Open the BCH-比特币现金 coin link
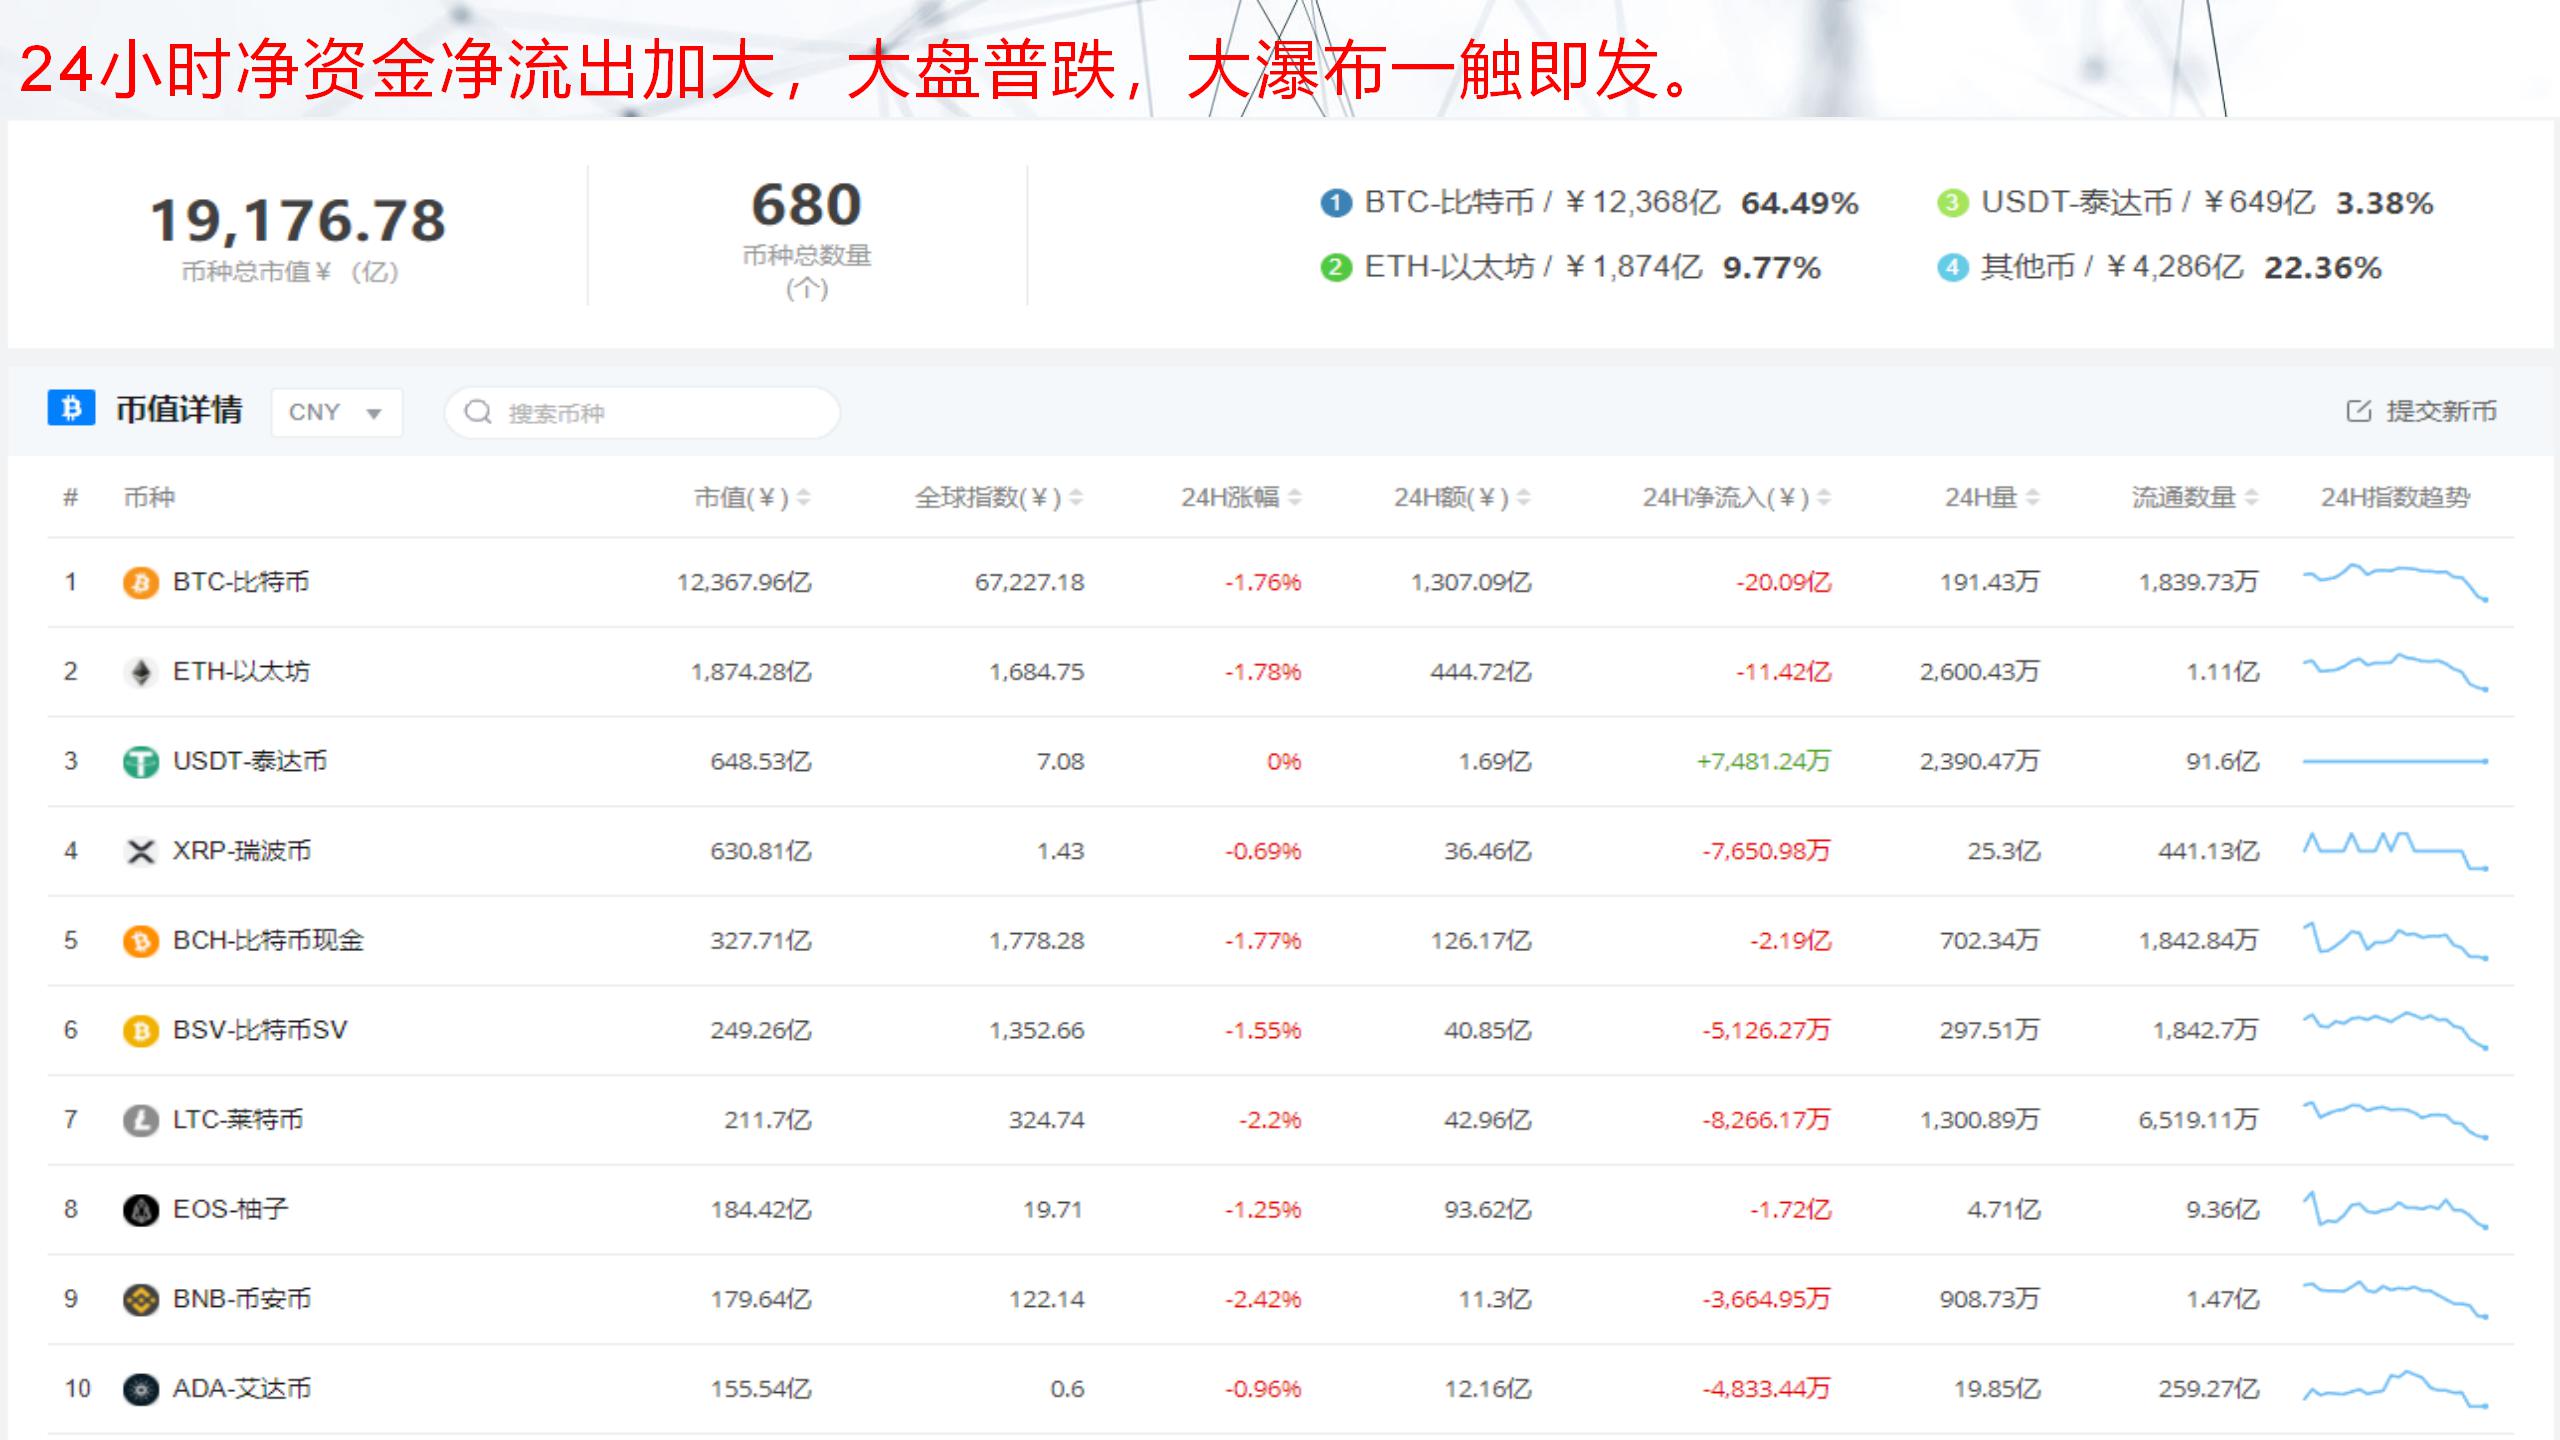Screen dimensions: 2560x1440 268,940
